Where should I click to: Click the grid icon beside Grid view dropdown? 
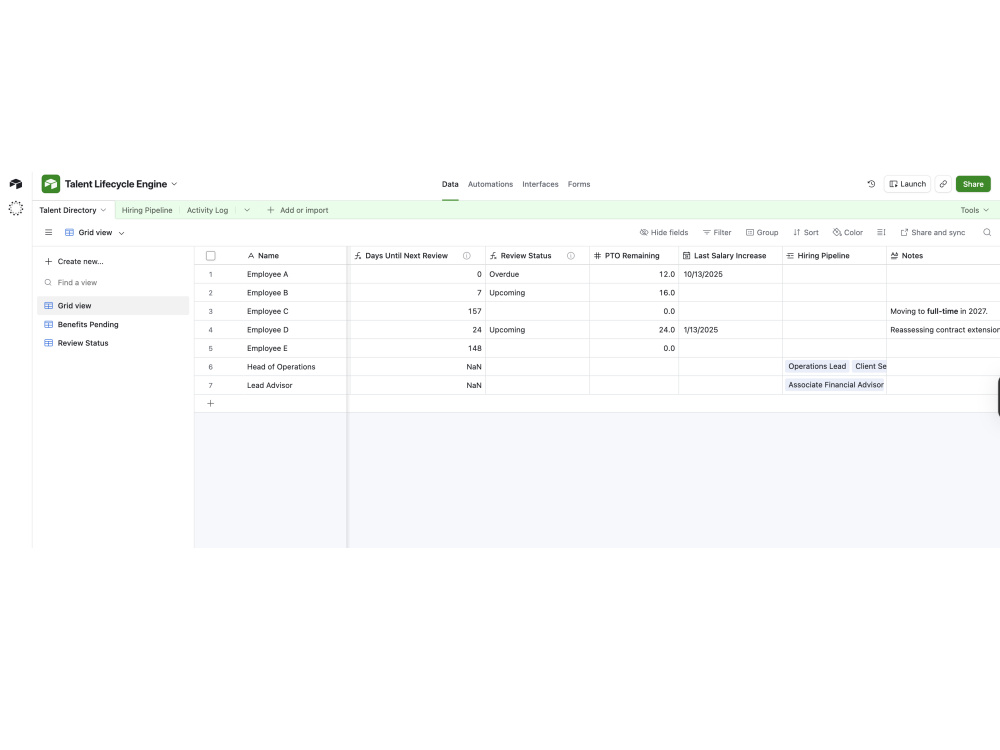click(70, 232)
